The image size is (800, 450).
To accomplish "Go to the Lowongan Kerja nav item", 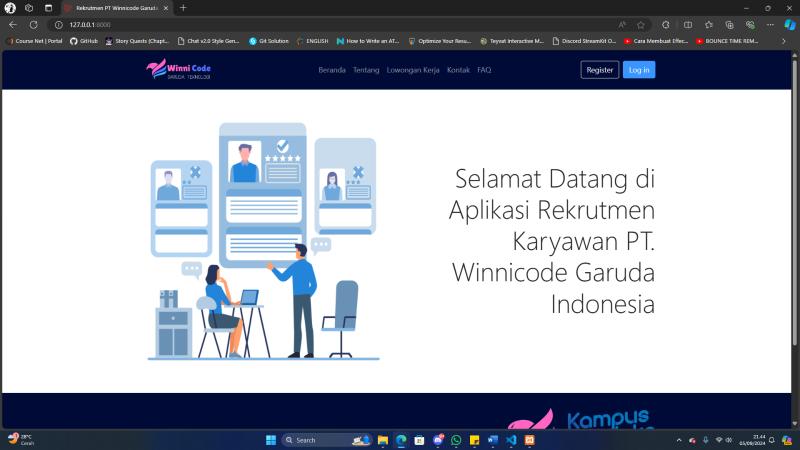I will coord(413,70).
